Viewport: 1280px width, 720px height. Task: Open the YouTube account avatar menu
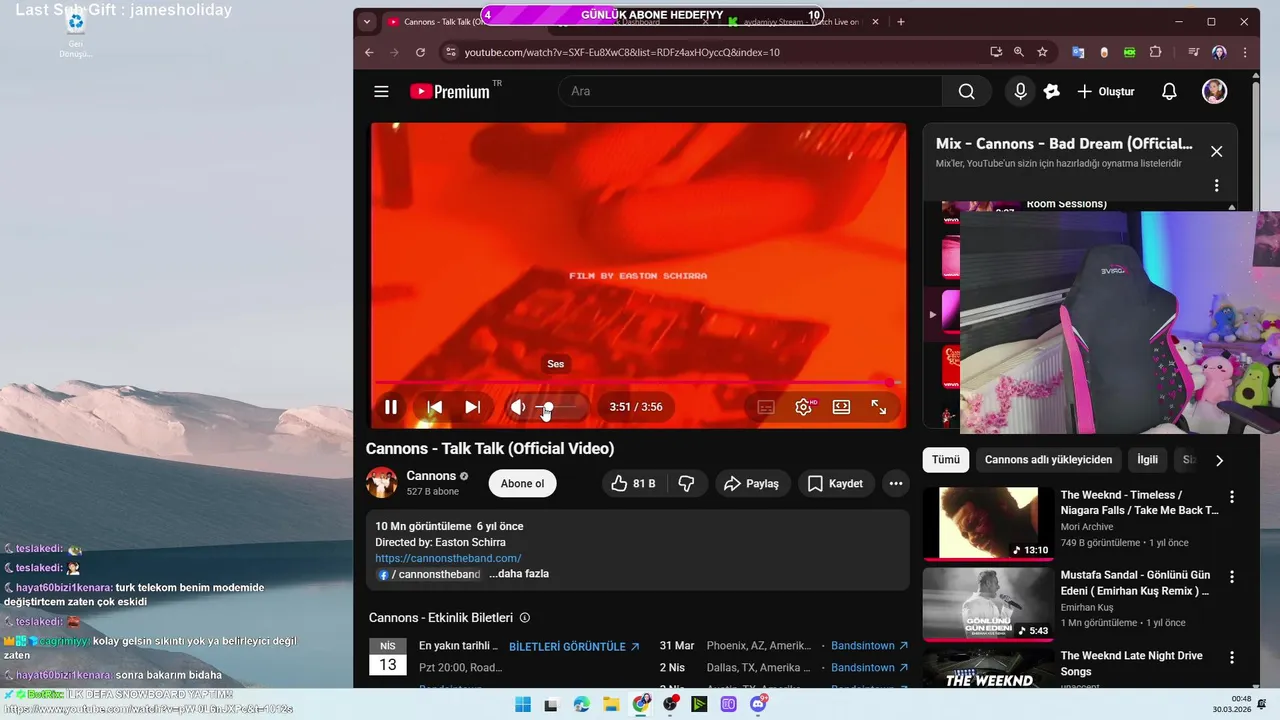coord(1214,91)
